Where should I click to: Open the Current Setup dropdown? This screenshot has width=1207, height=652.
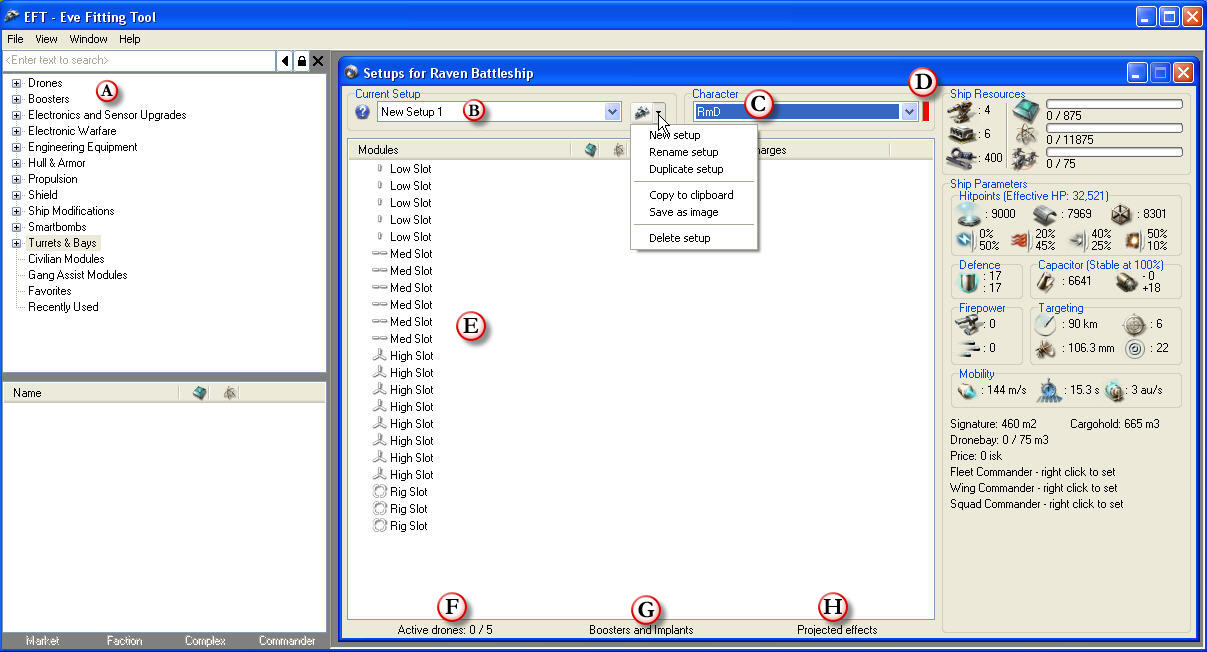click(612, 112)
